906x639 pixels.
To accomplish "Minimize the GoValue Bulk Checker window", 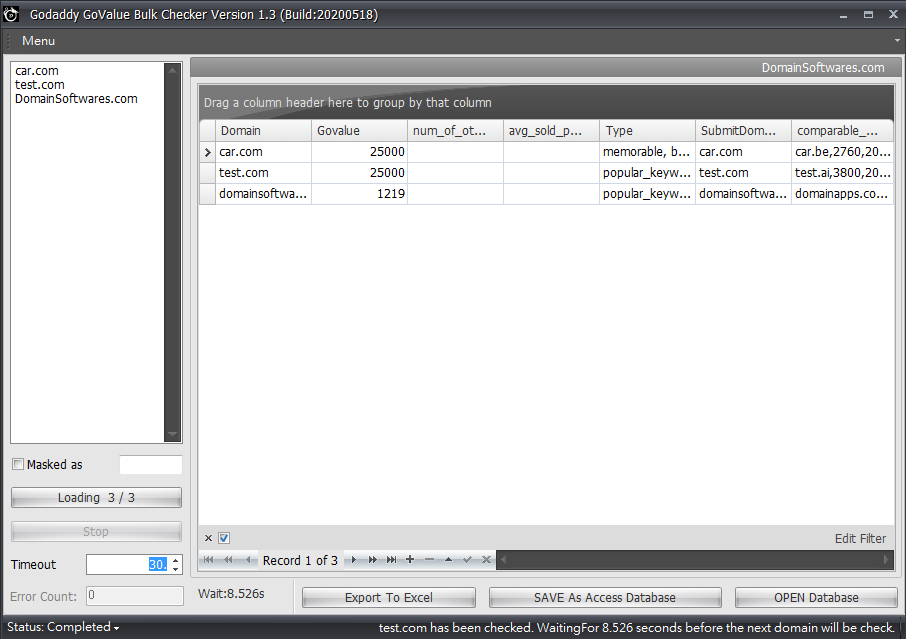I will pos(844,15).
